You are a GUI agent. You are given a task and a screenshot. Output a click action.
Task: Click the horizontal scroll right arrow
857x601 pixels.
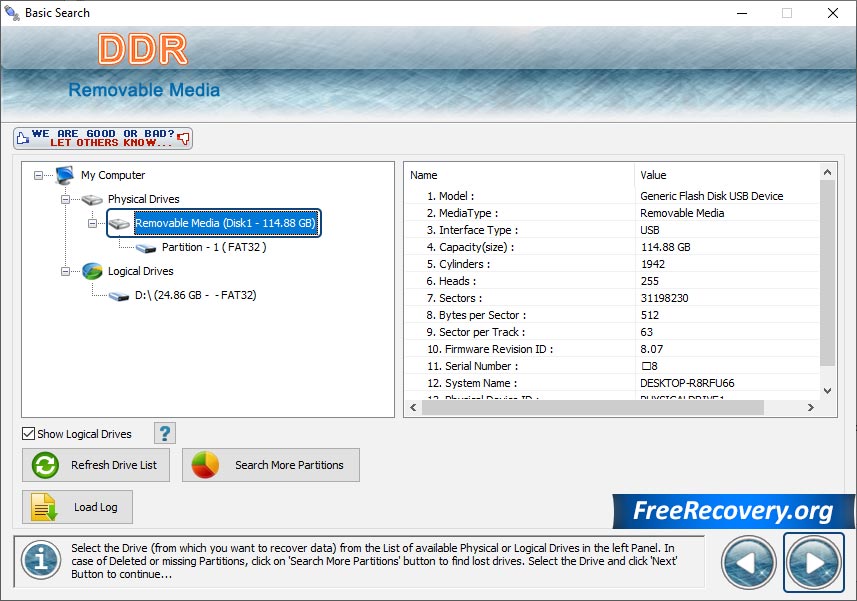pos(811,408)
